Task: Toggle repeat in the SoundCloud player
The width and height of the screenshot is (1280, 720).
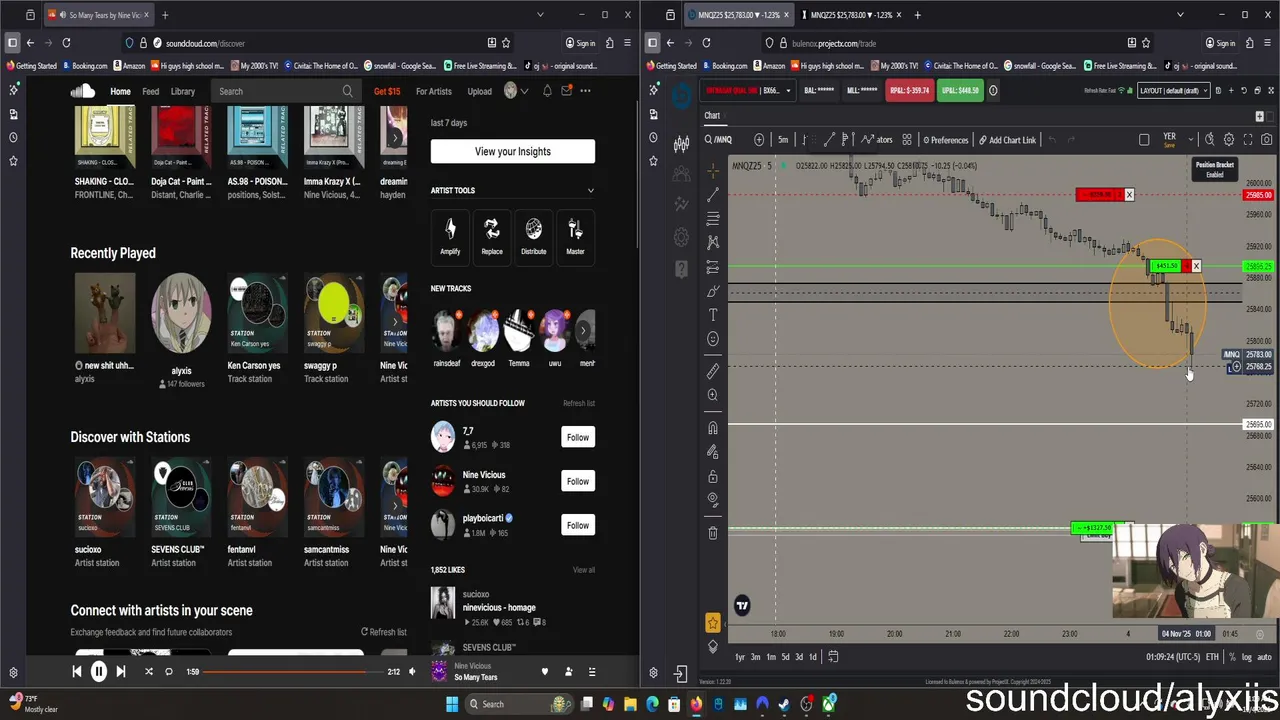Action: [x=169, y=672]
